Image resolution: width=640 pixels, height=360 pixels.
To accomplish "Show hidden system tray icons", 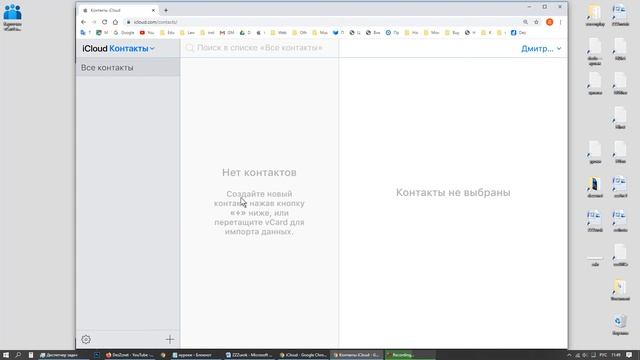I will [x=569, y=355].
